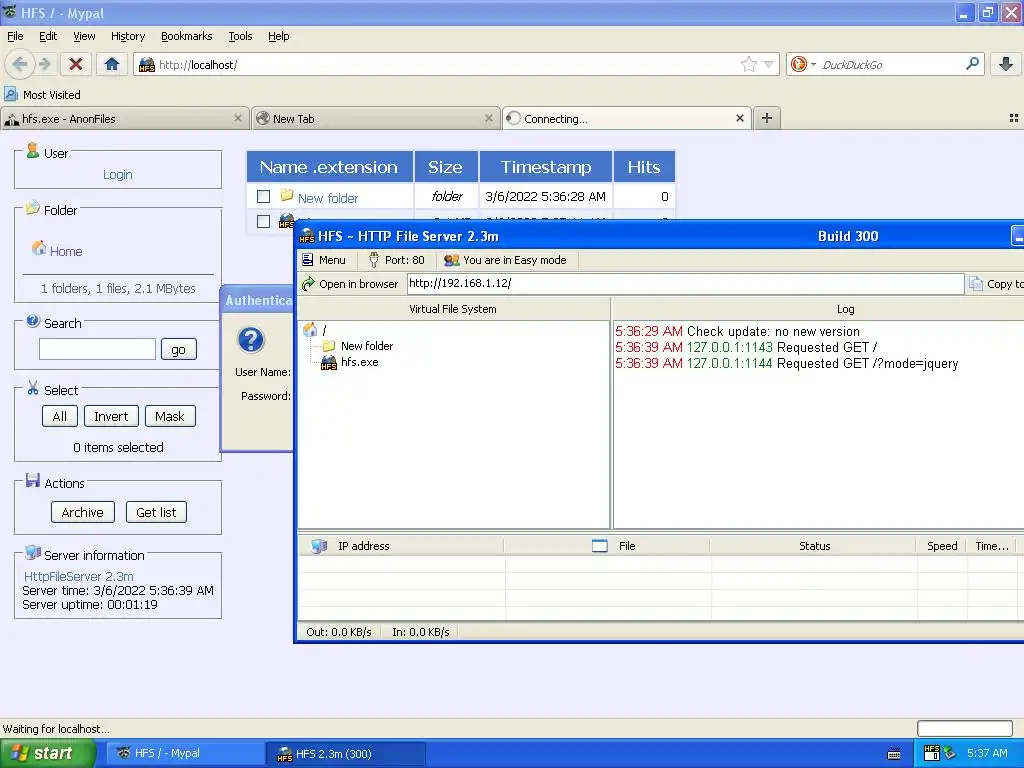Screen dimensions: 1024x768
Task: Open the File menu
Action: [x=15, y=36]
